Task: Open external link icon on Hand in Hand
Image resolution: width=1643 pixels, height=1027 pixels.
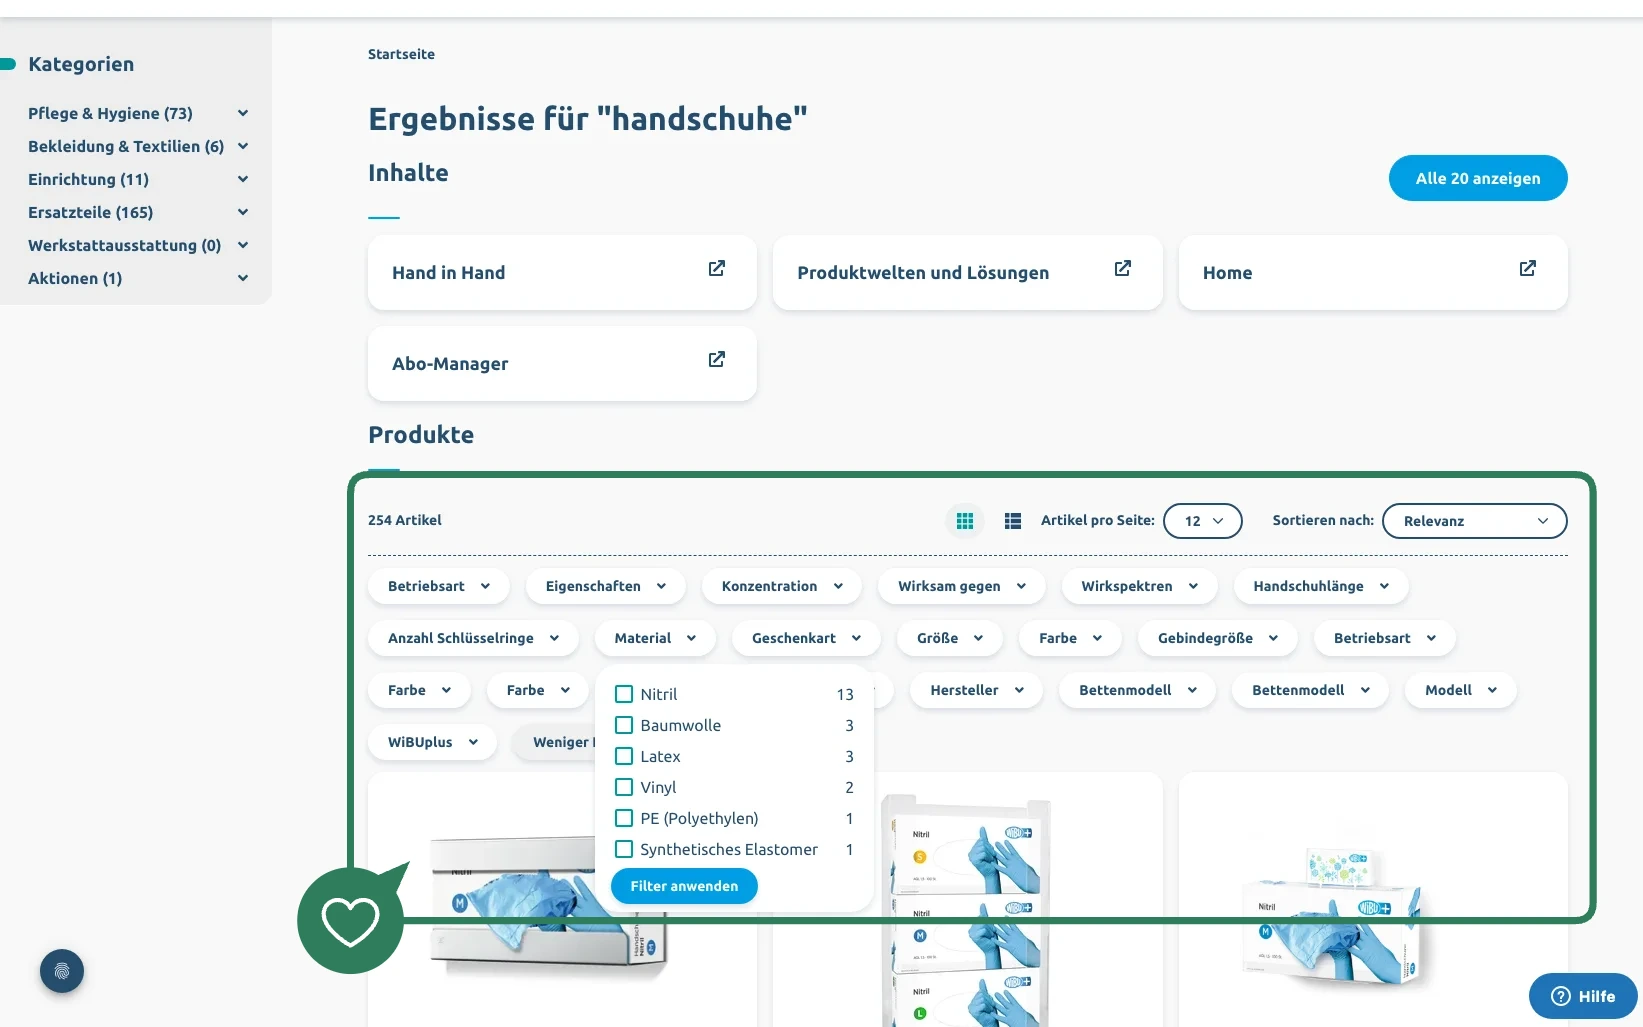Action: point(717,268)
